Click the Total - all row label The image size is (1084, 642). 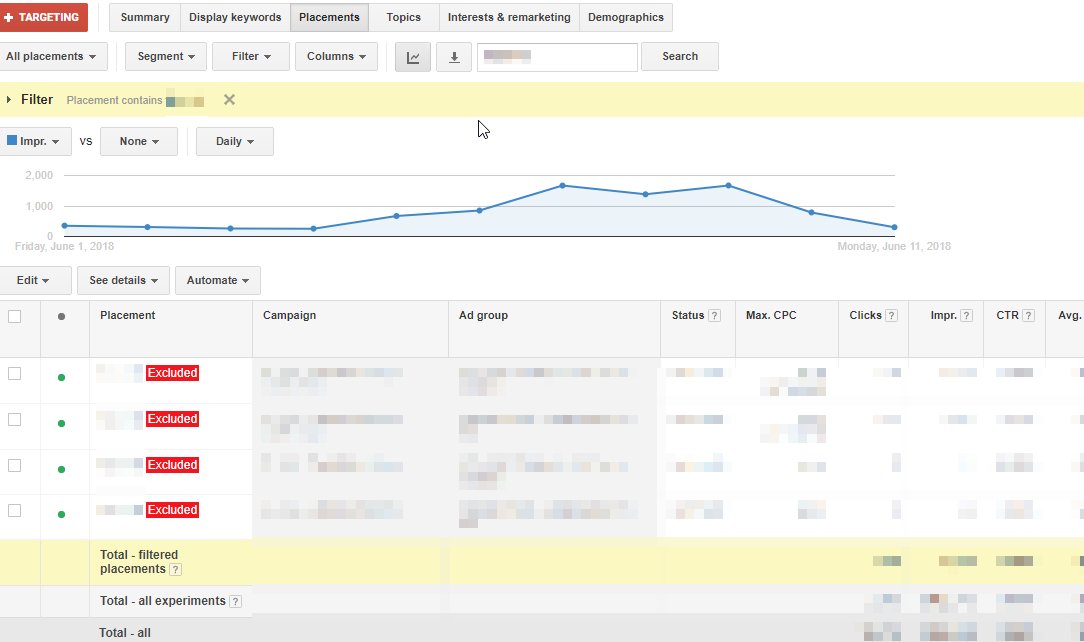coord(124,633)
